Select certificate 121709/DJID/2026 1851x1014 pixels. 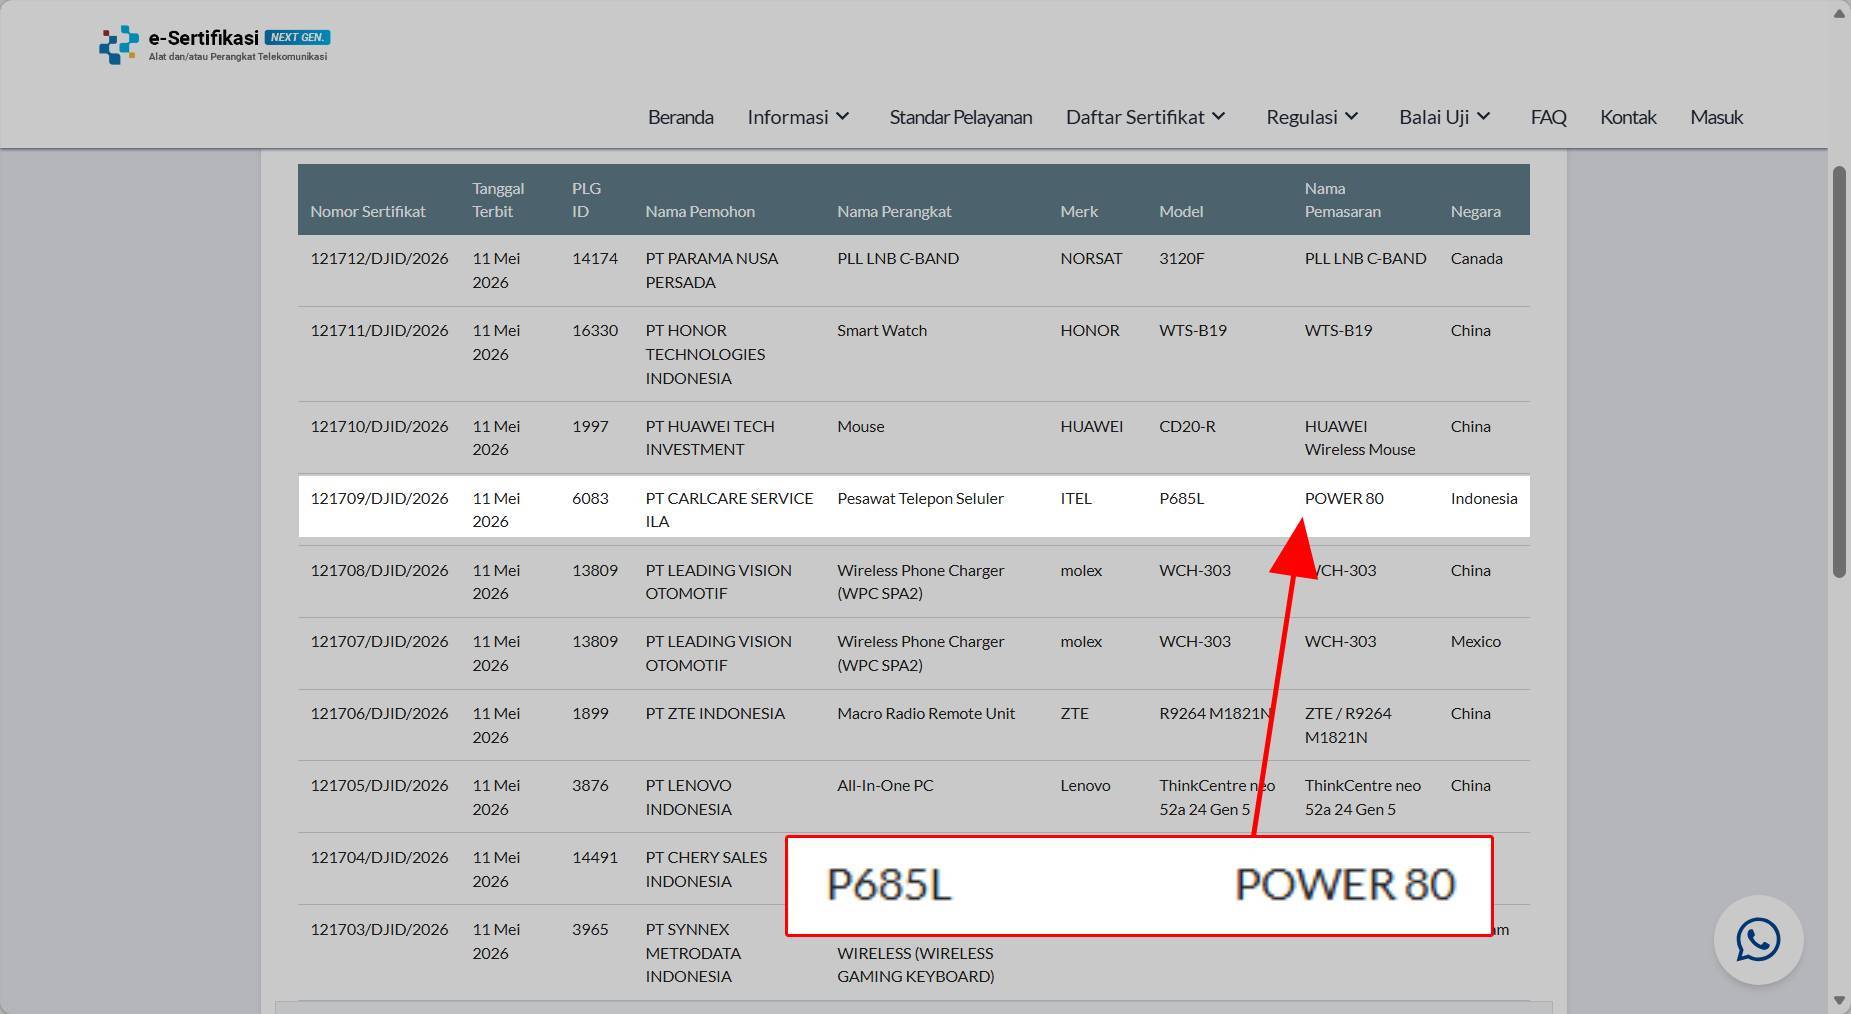pyautogui.click(x=379, y=498)
